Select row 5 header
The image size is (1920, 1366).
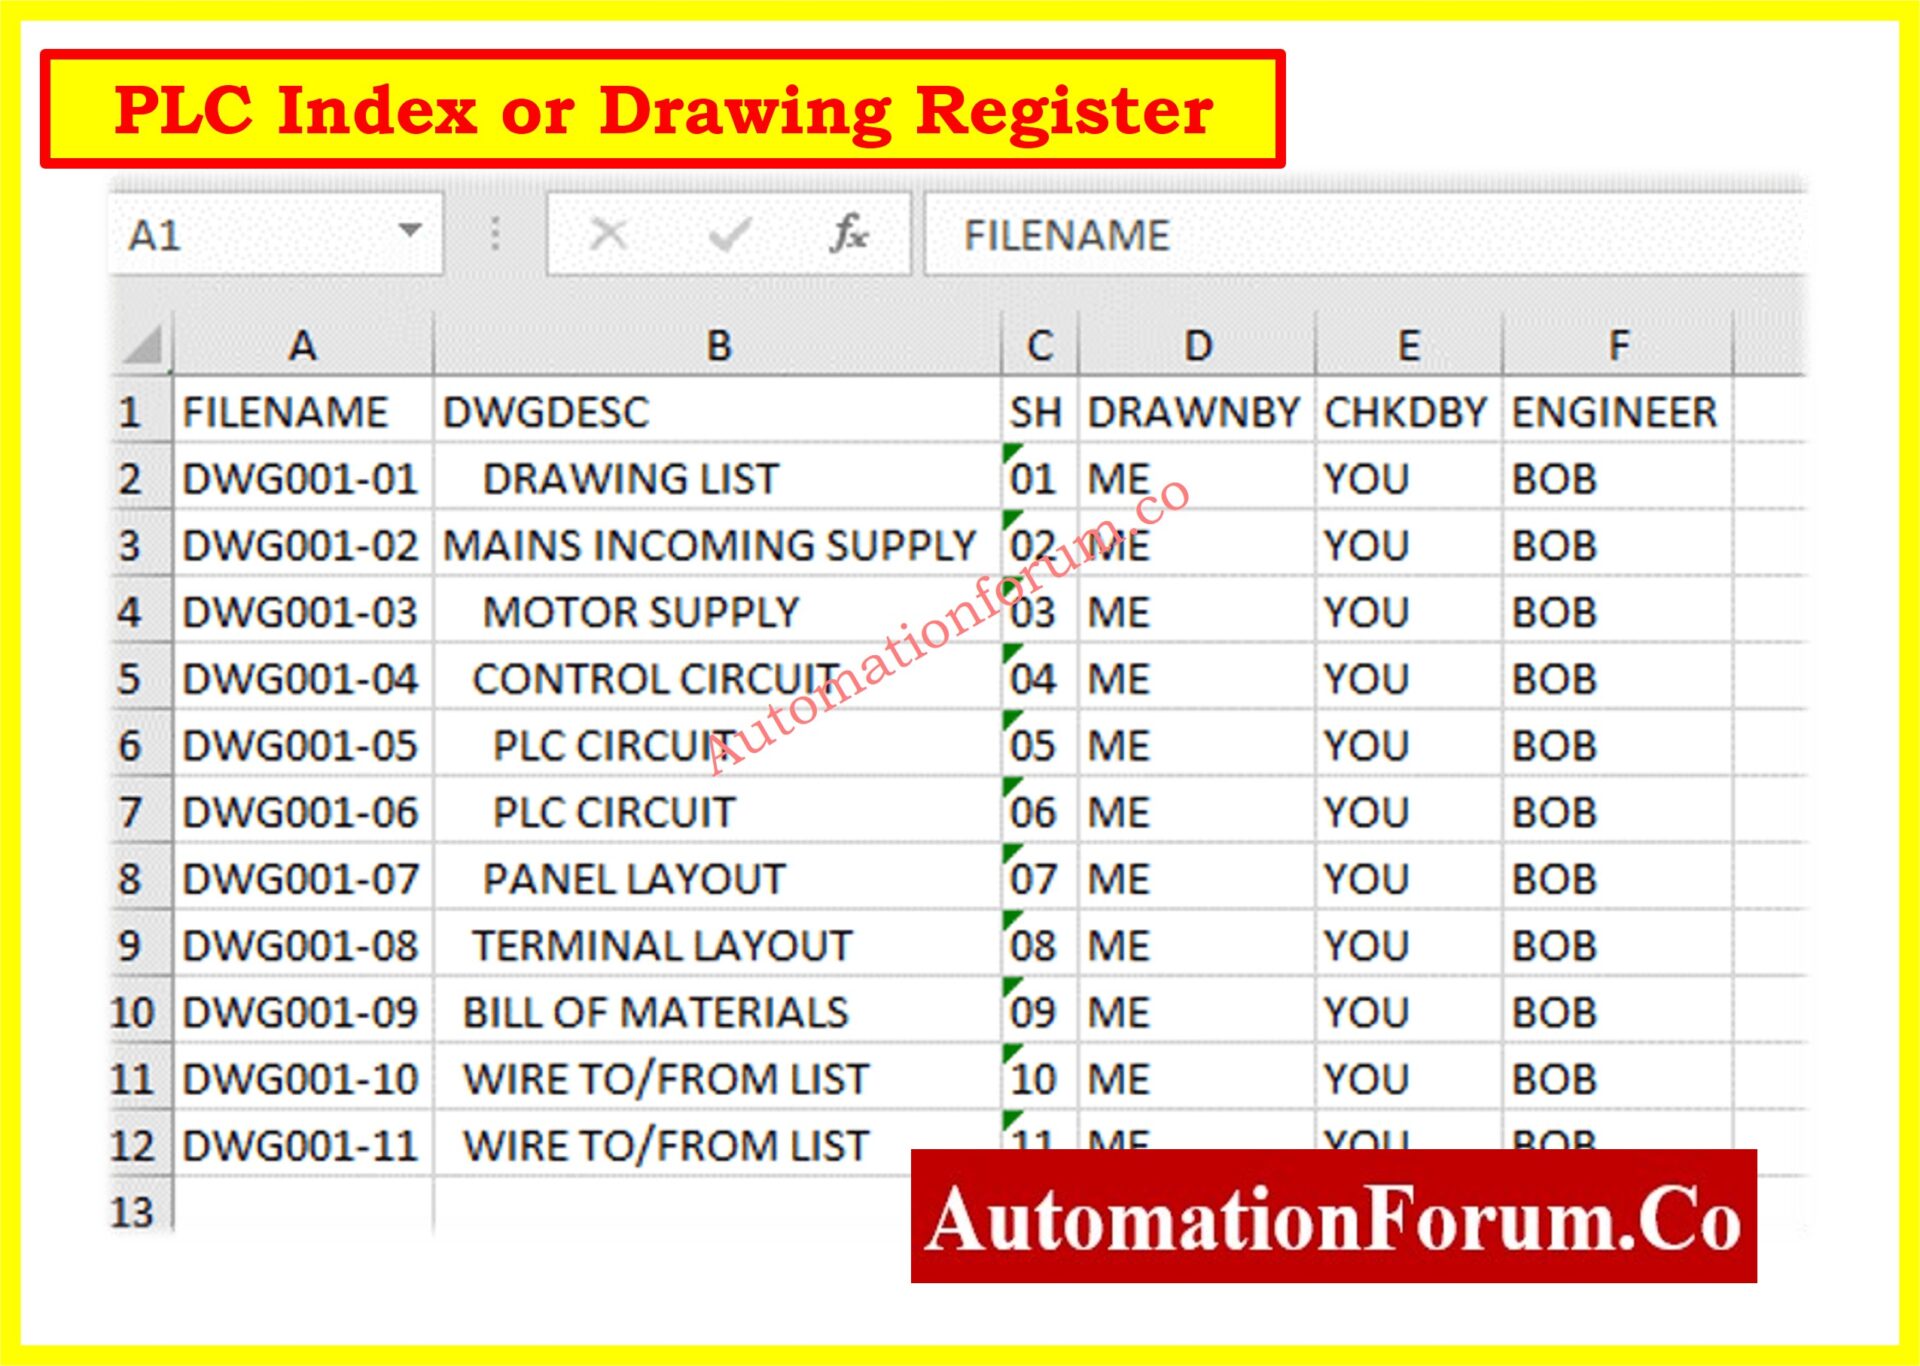click(x=130, y=679)
